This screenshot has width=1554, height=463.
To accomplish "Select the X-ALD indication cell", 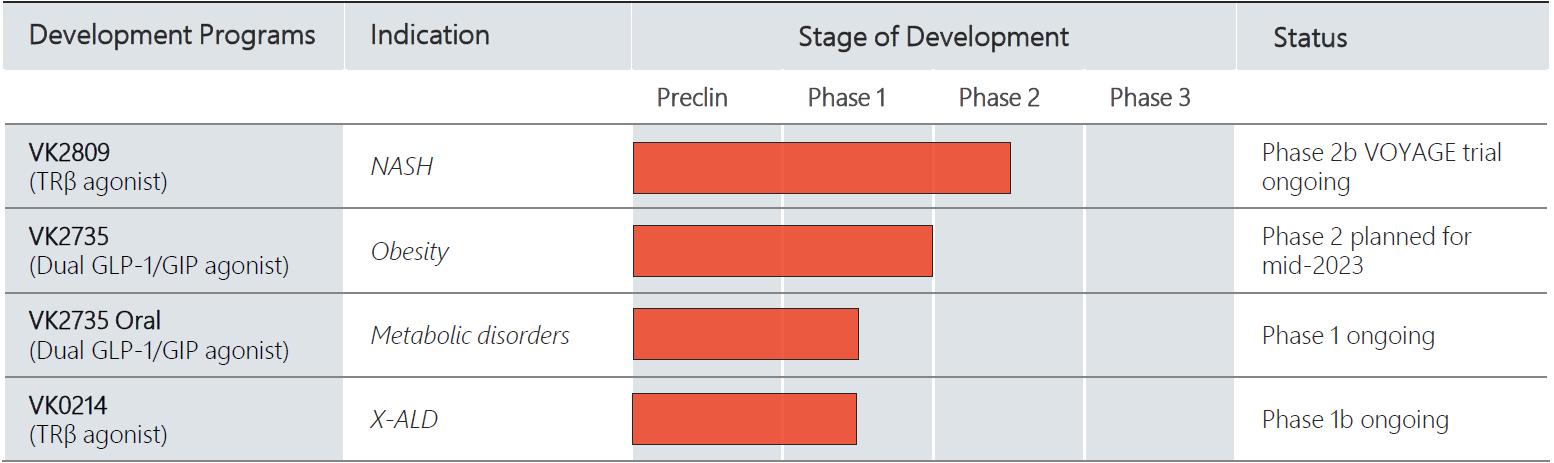I will pyautogui.click(x=404, y=419).
